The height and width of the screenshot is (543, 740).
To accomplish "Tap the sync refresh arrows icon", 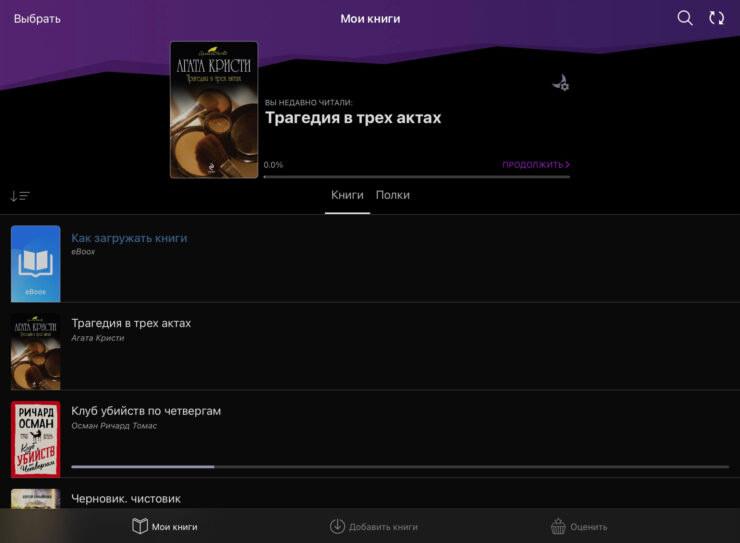I will [x=716, y=18].
